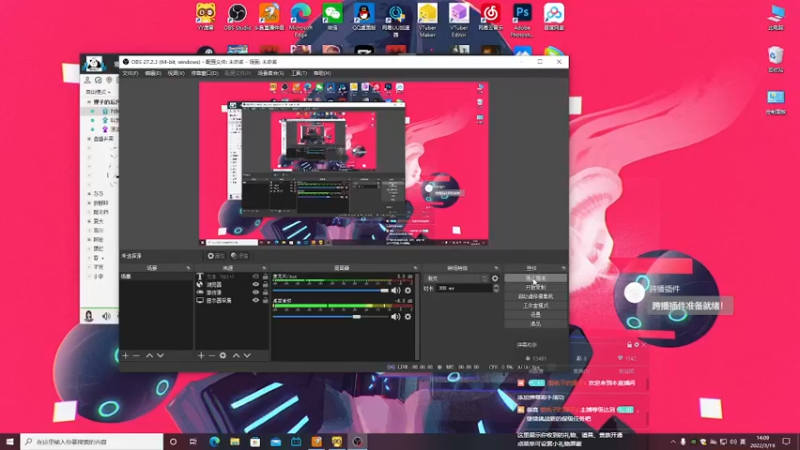Adjust transition duration stepper arrows
Screen dimensions: 800x450
496,288
